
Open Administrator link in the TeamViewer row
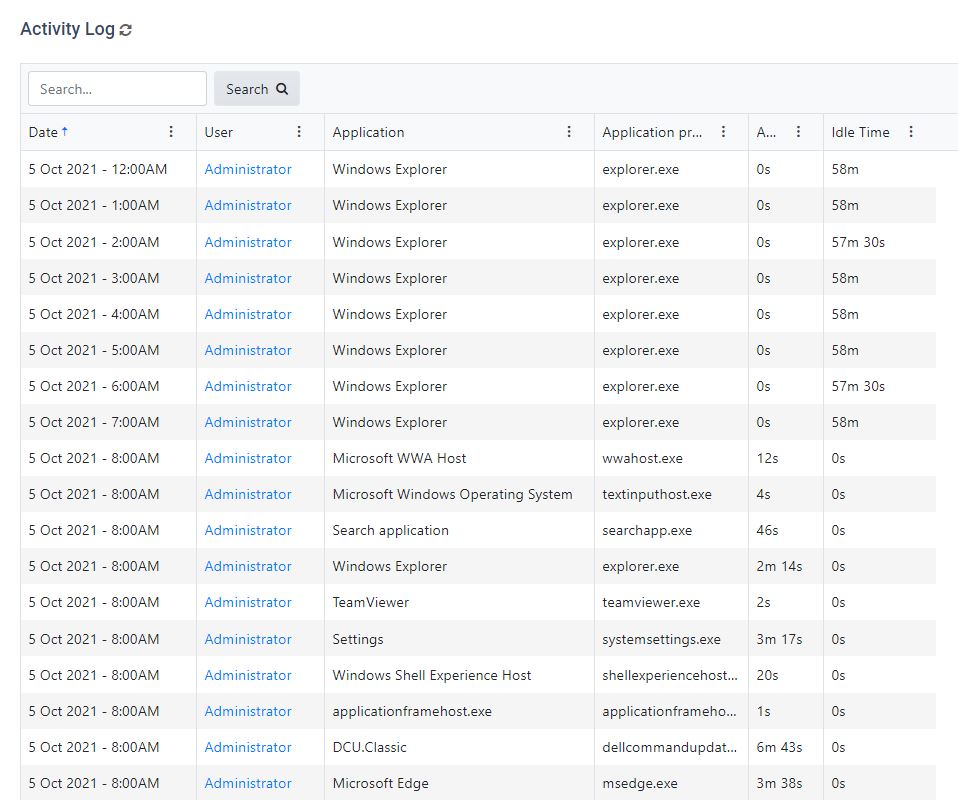point(247,602)
